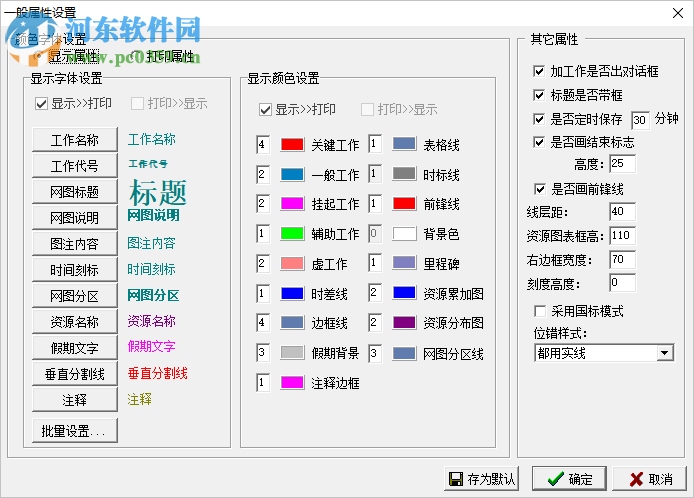Edit the 注释边框 line width field
The height and width of the screenshot is (498, 694).
click(x=263, y=382)
